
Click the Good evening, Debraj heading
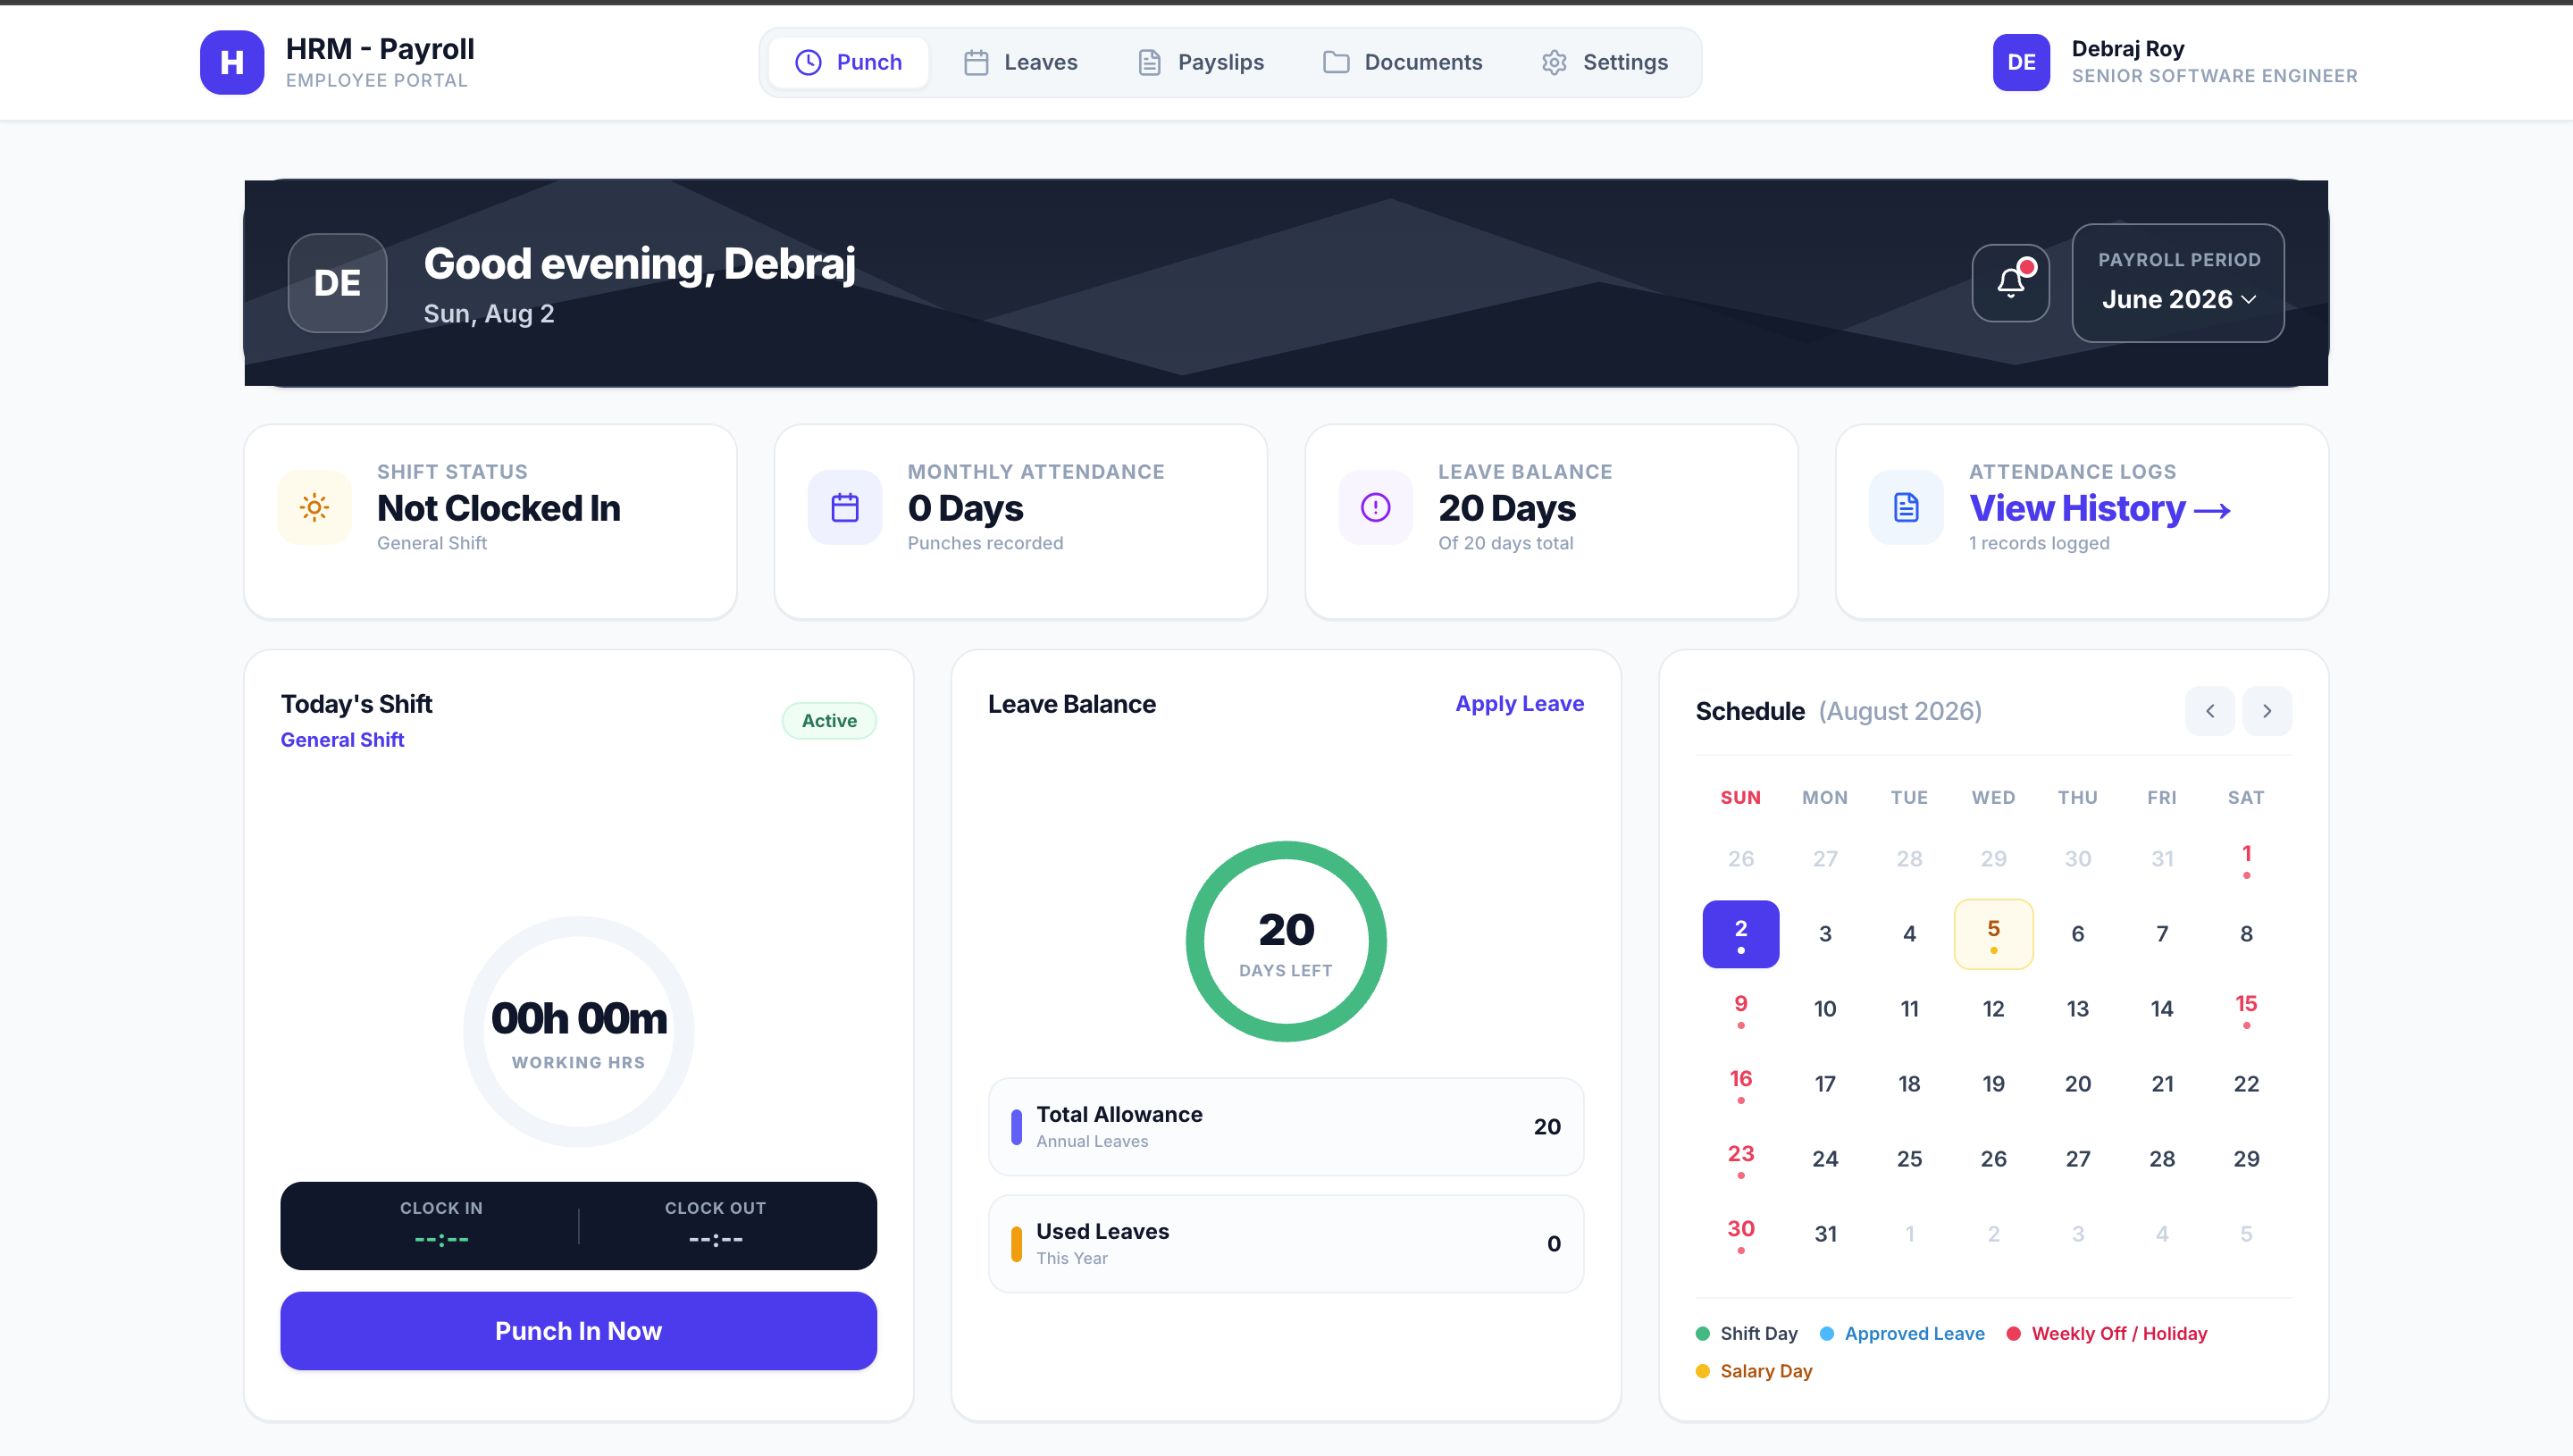639,264
